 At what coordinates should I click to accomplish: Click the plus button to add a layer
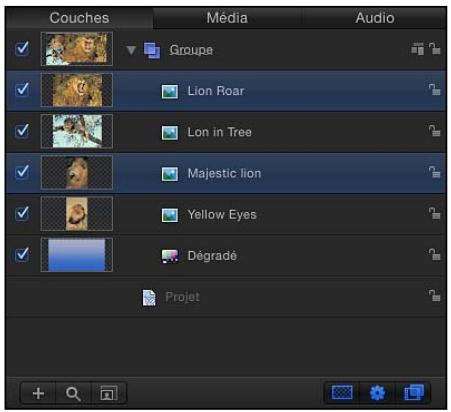coord(38,393)
